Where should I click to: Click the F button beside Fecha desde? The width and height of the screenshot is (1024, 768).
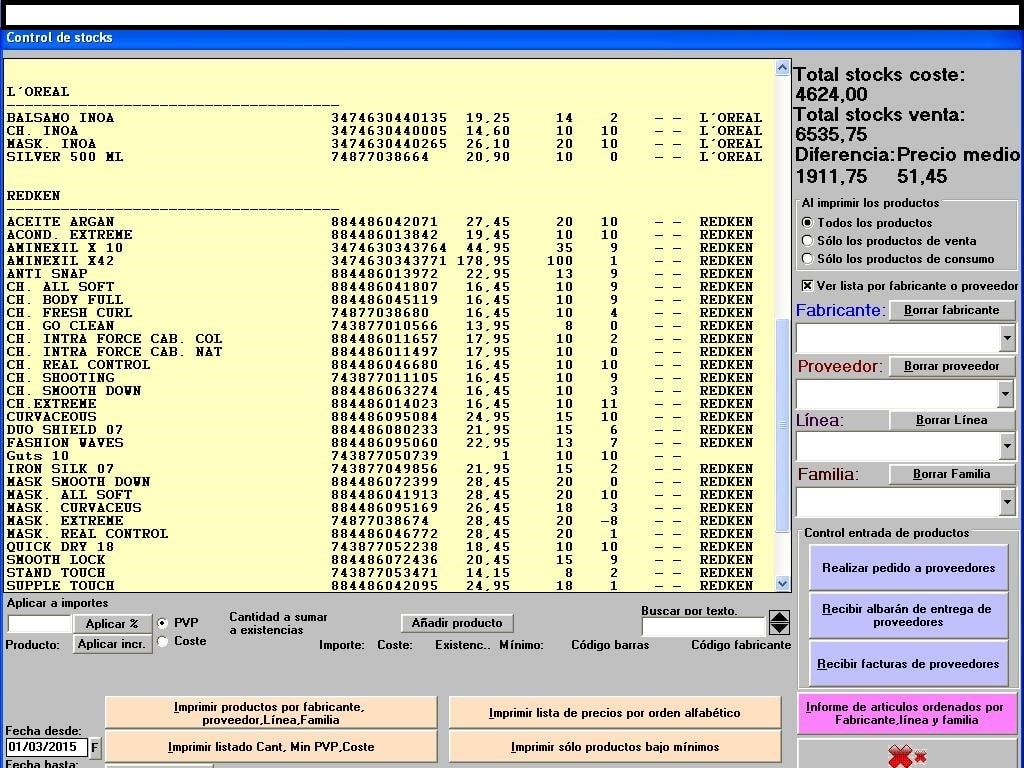[x=95, y=747]
